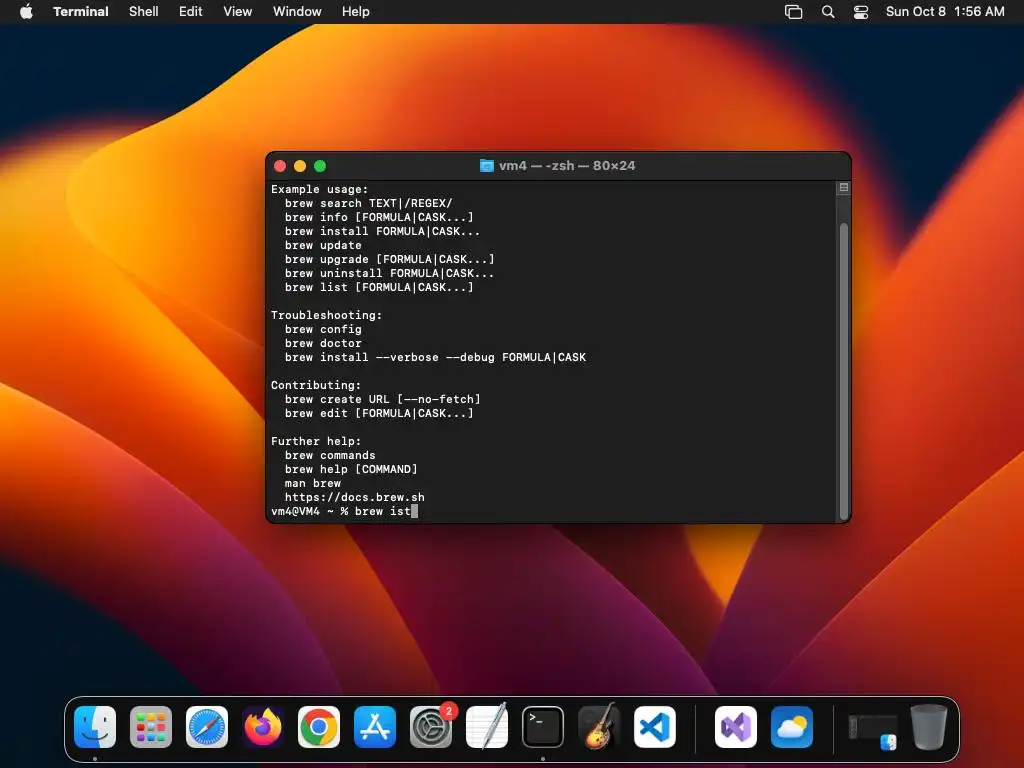
Task: Open Finder from the dock
Action: point(95,727)
